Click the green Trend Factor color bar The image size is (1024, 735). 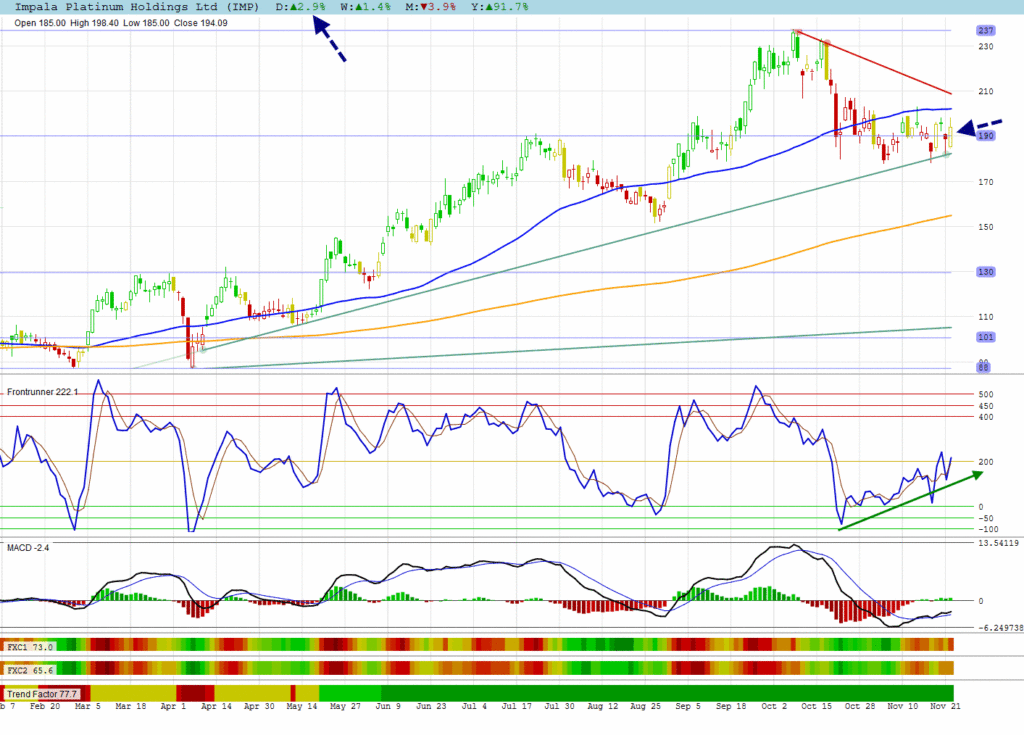tap(660, 692)
